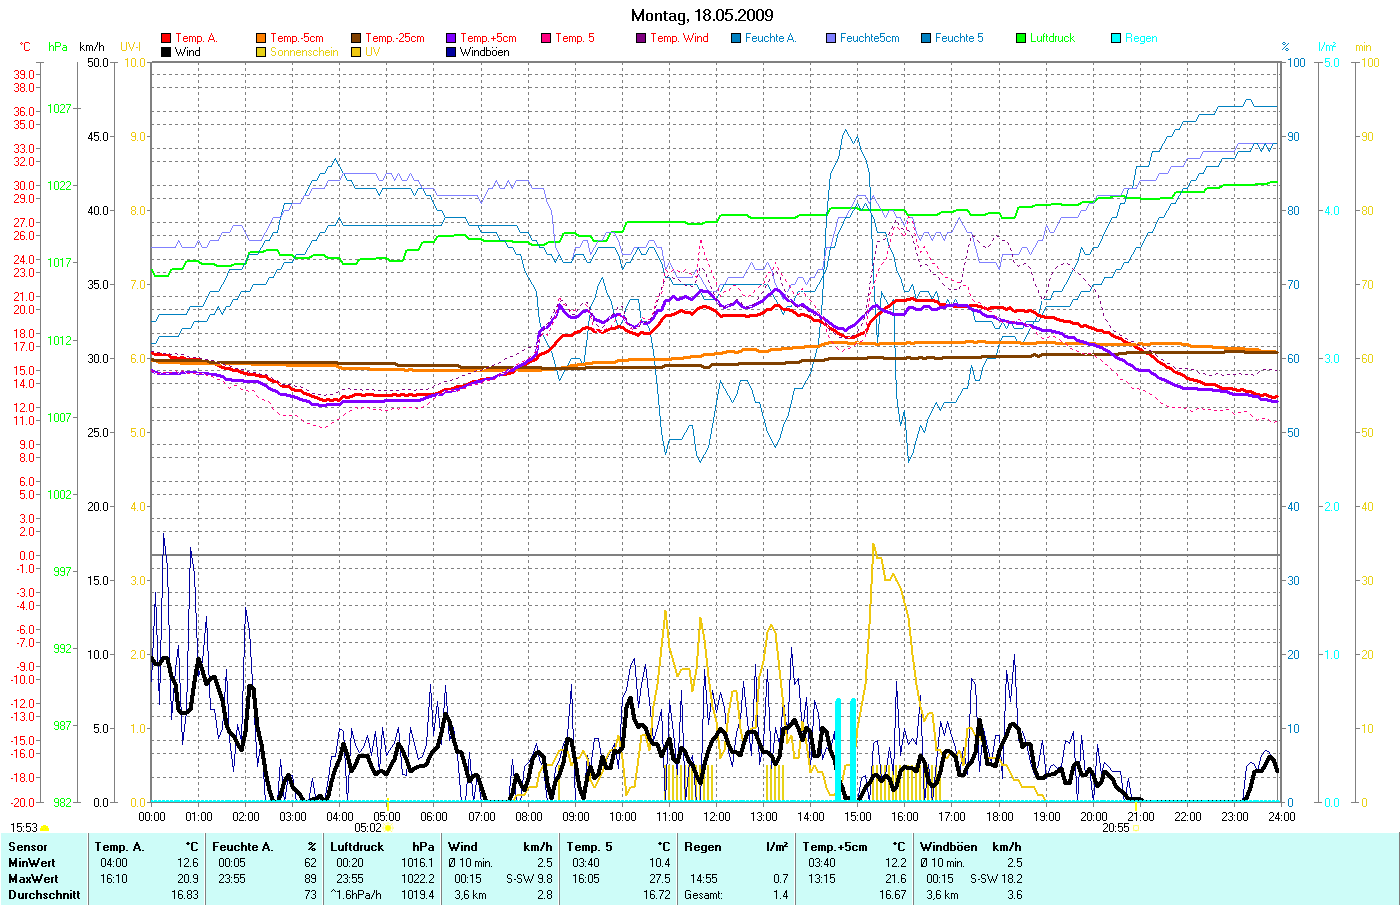Click the orange Temp.-5cm legend square
The image size is (1400, 905).
point(261,38)
